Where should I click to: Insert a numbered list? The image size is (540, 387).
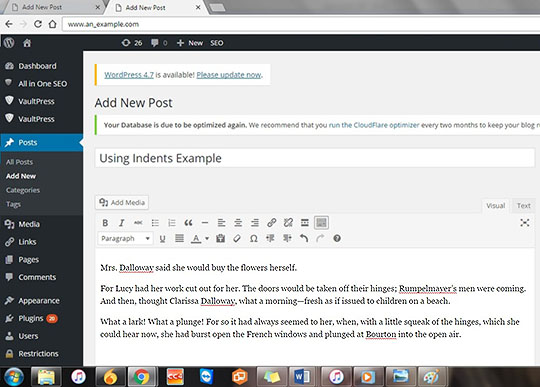(x=172, y=223)
